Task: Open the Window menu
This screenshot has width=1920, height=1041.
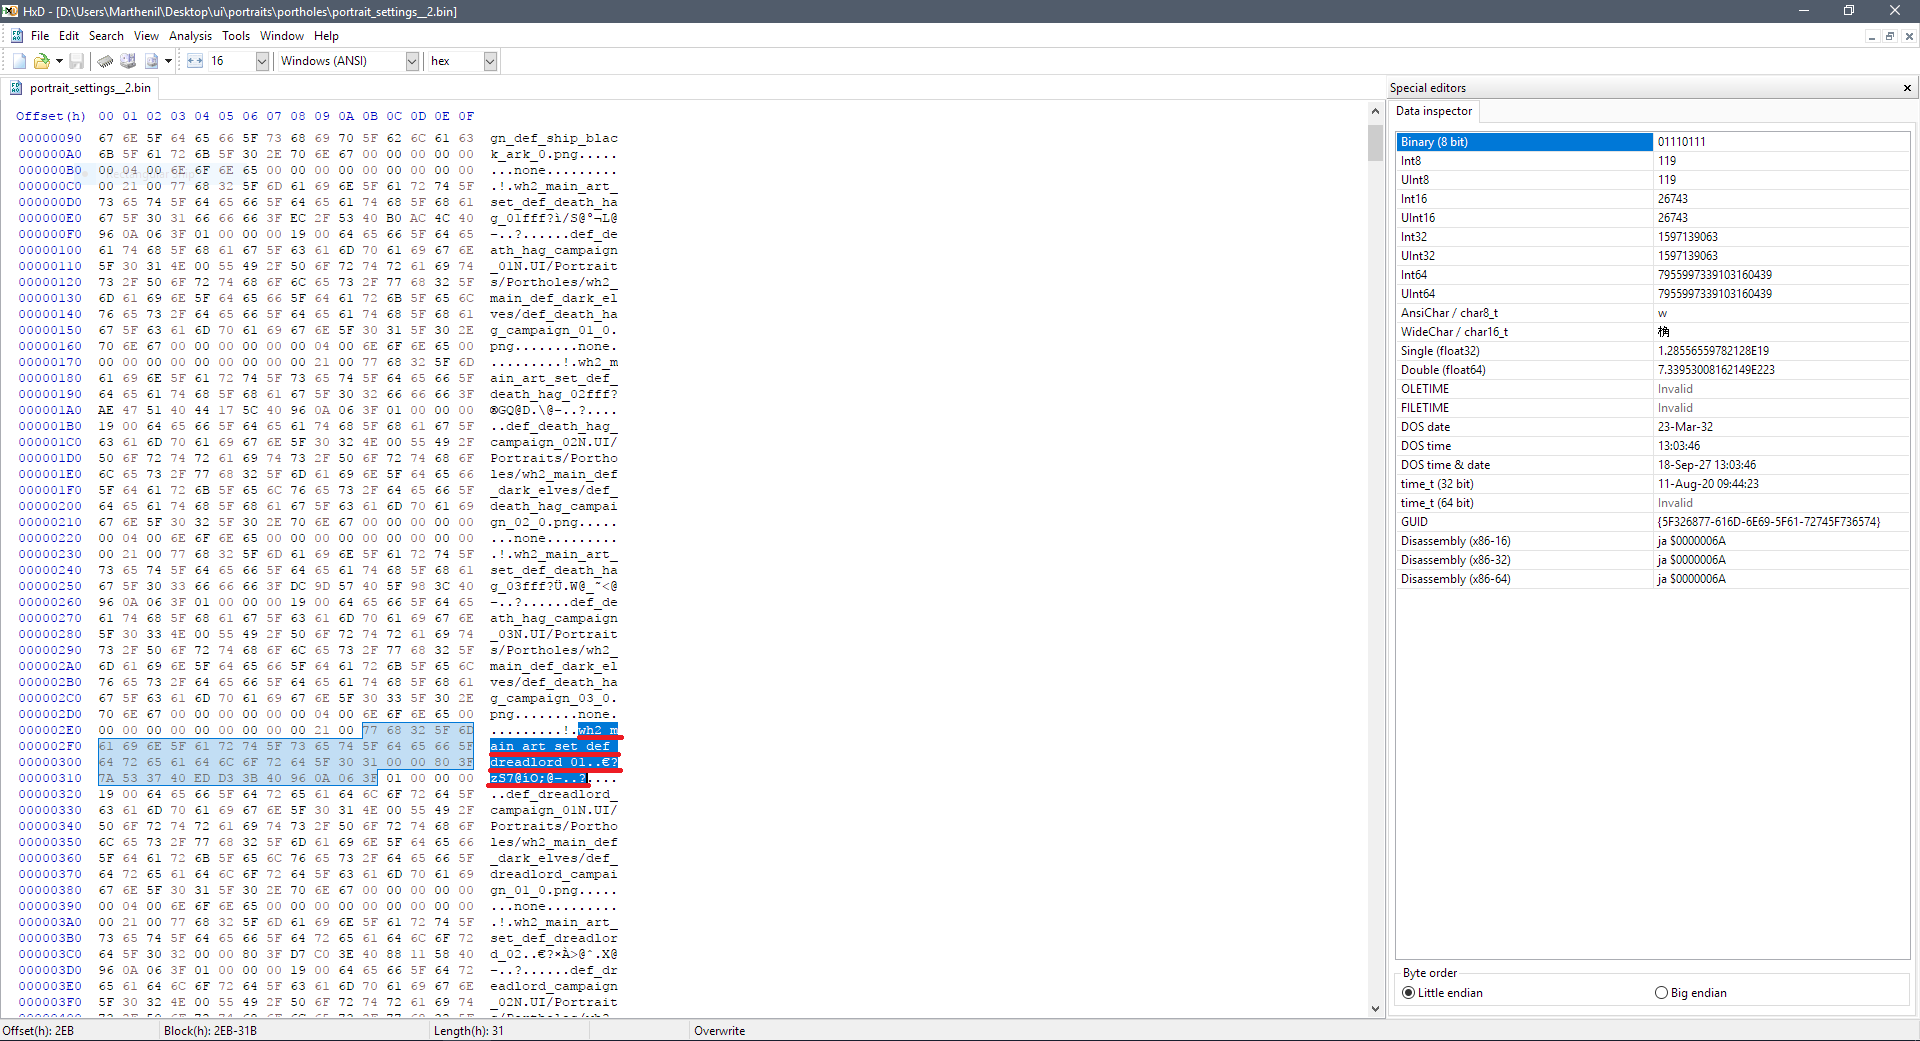Action: tap(282, 36)
